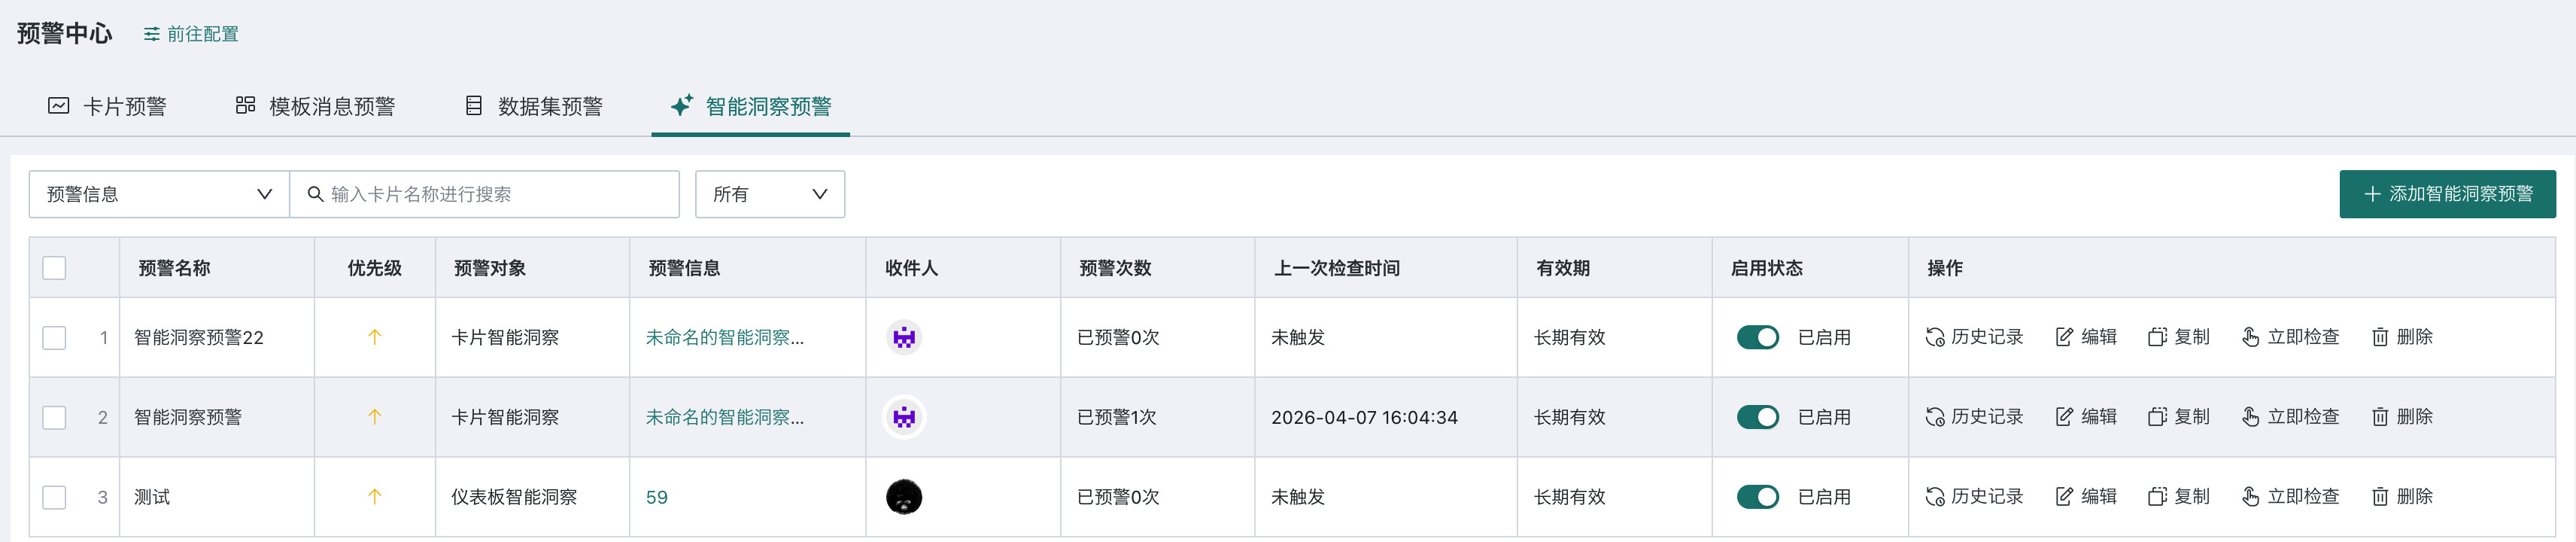Disable the 测试 alert switch
Screen dimensions: 2576x542
coord(1757,497)
